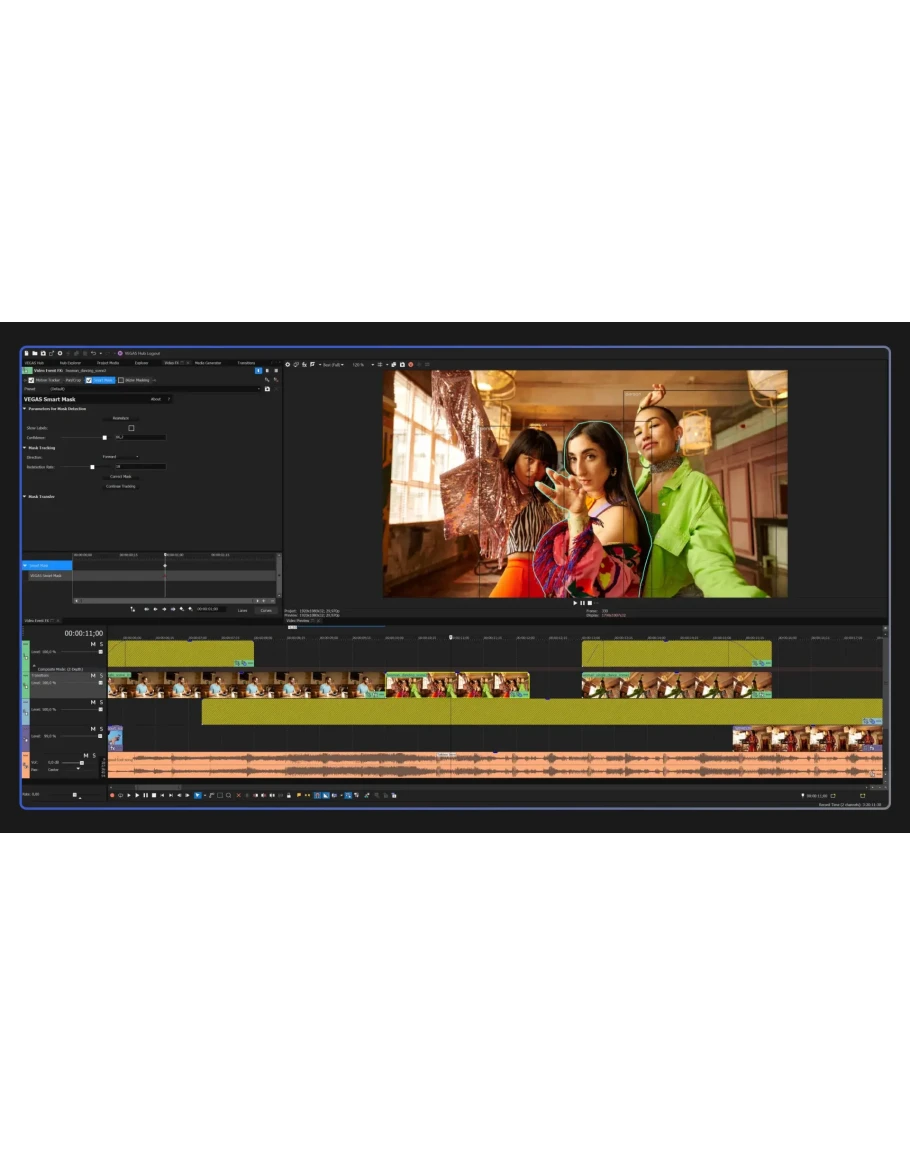Screen dimensions: 910x1155
Task: Switch to the Project Media tab
Action: (x=108, y=362)
